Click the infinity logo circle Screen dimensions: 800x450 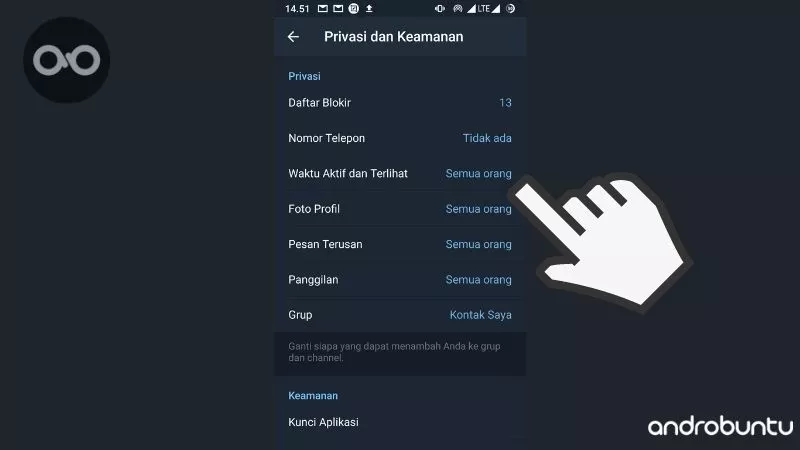pos(66,60)
